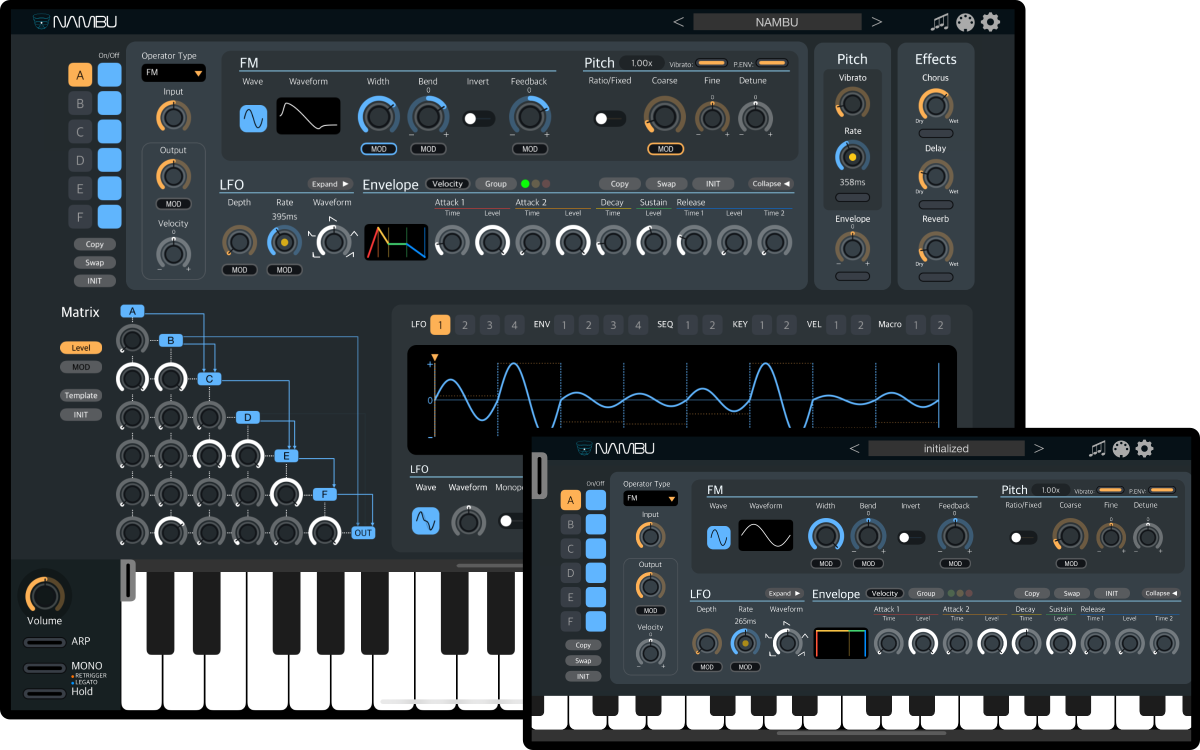Click the Volume knob
Viewport: 1200px width, 750px height.
(44, 594)
